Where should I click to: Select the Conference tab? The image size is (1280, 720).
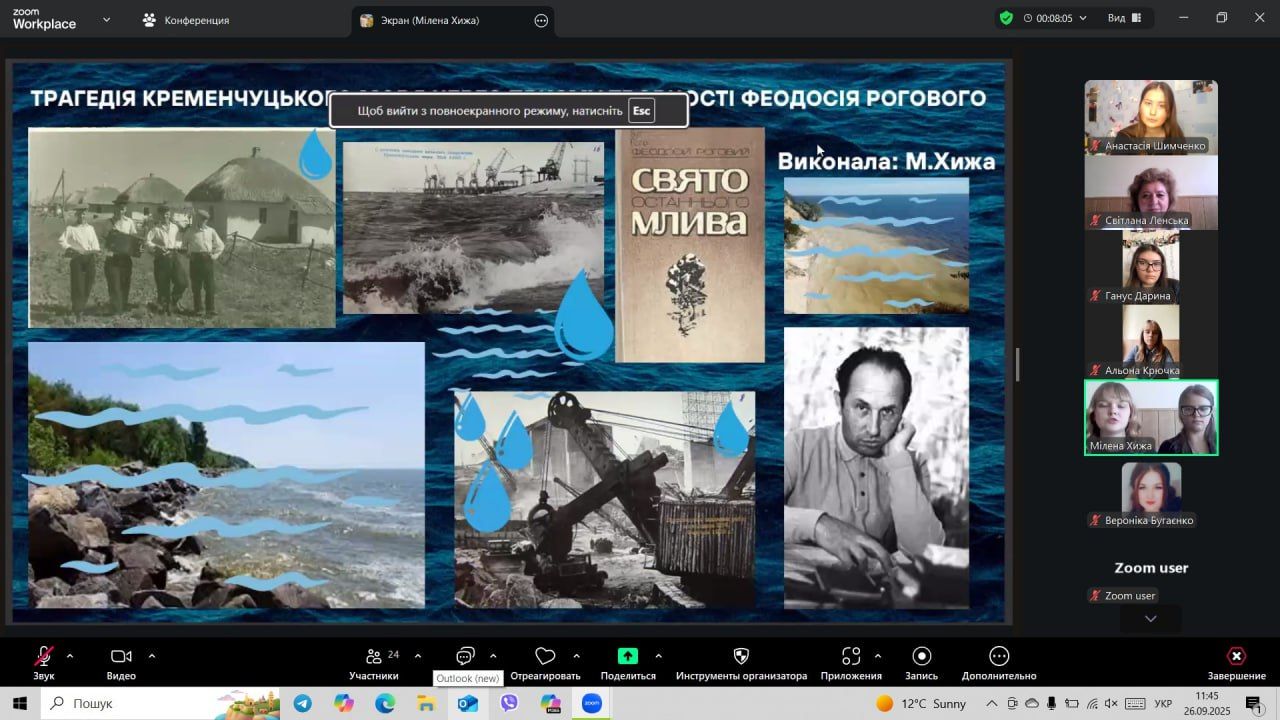point(186,20)
